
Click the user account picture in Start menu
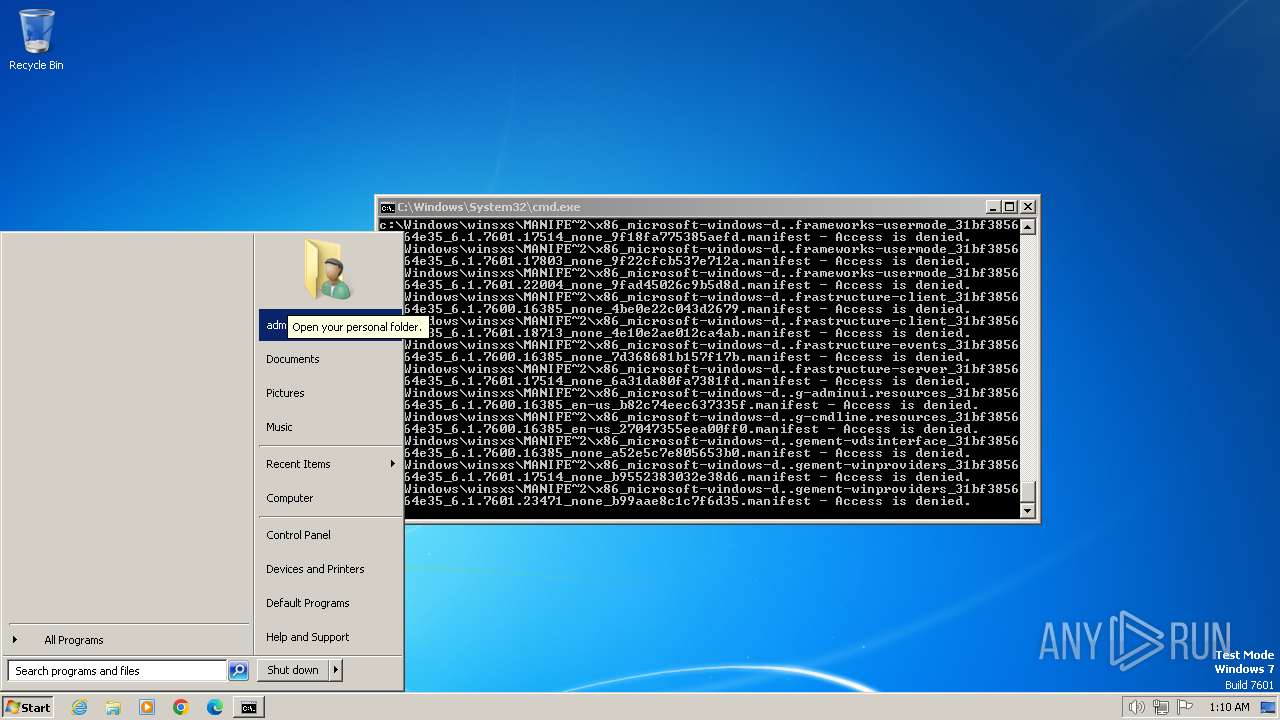[328, 269]
